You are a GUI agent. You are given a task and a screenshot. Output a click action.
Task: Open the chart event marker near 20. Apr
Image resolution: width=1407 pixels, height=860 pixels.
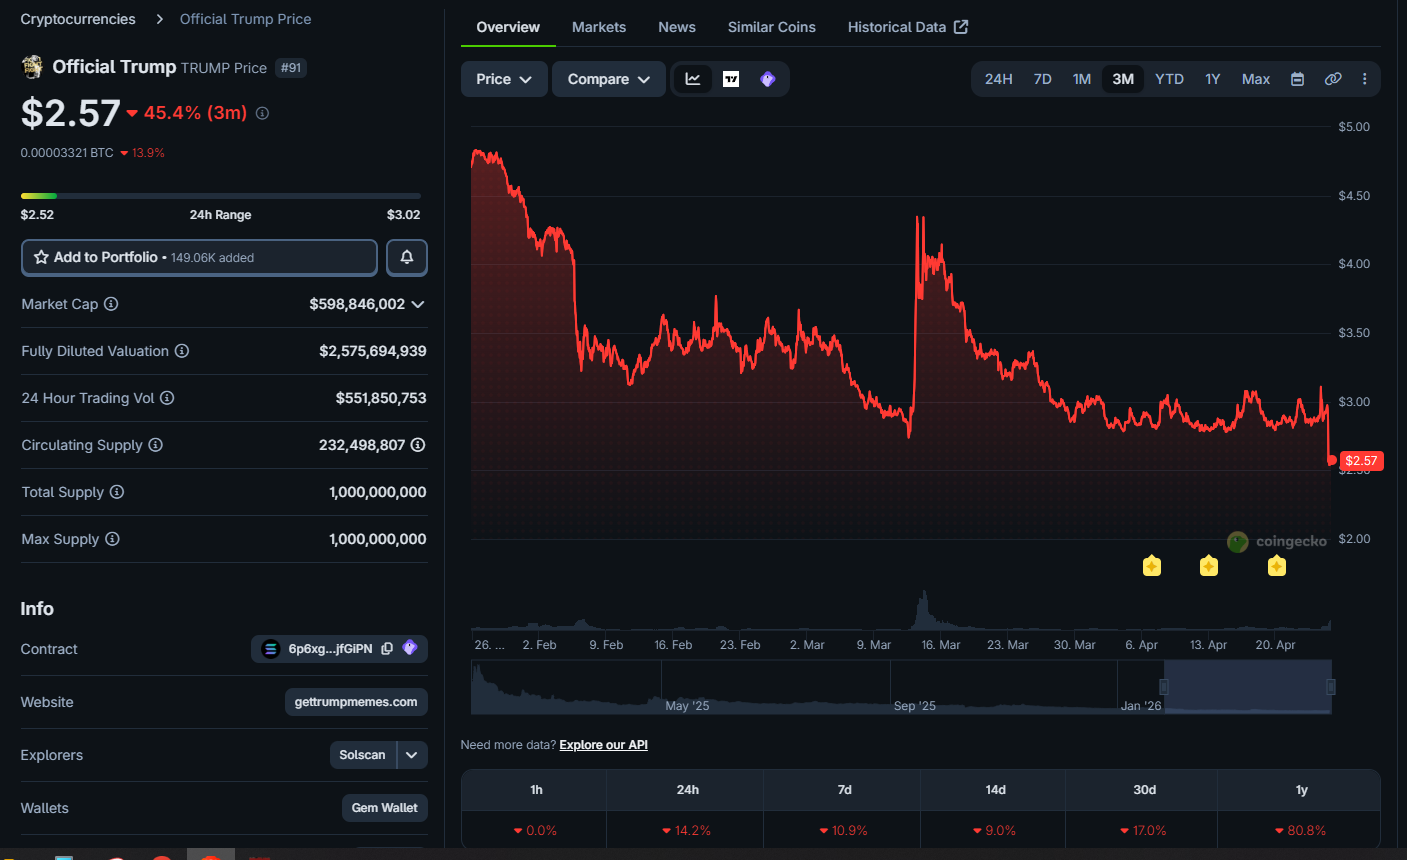[x=1276, y=566]
